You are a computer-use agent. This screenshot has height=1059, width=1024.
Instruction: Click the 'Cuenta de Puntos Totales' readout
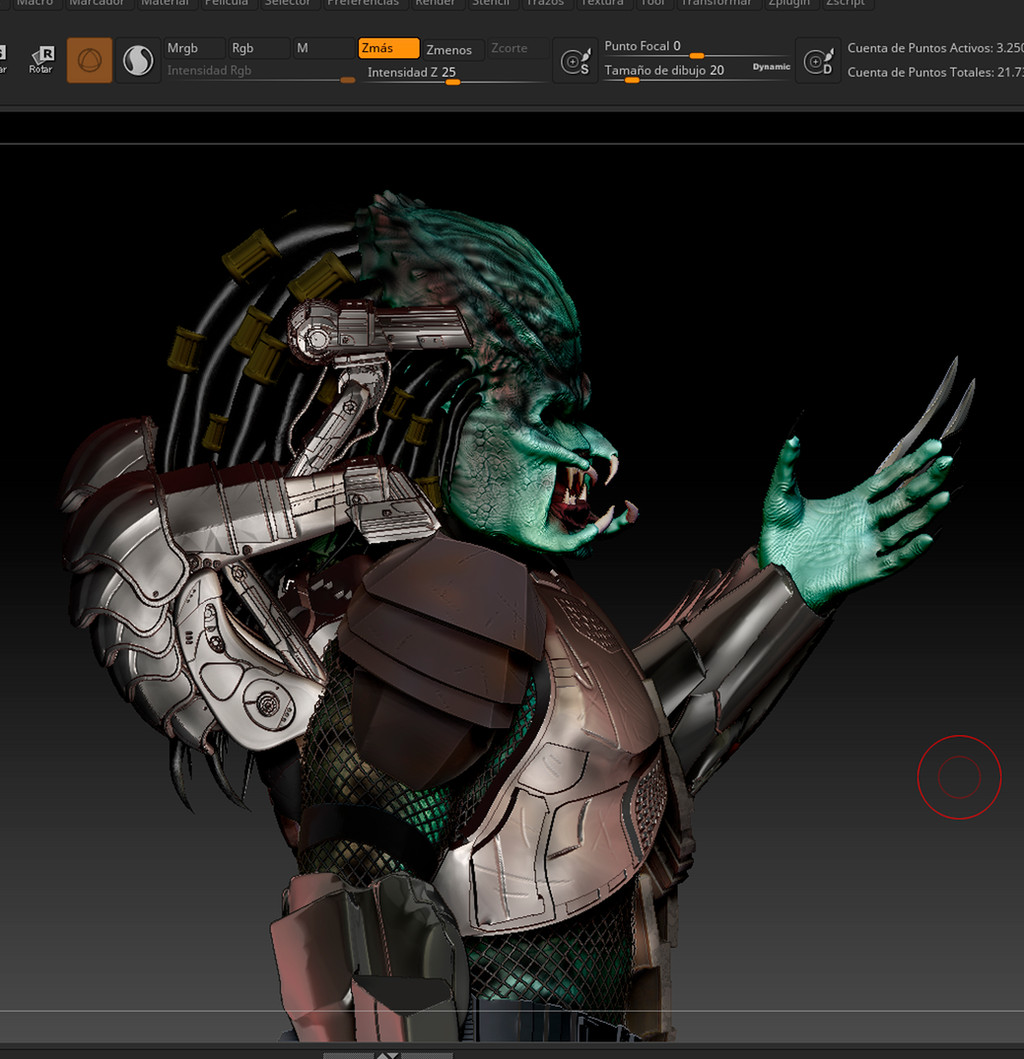936,72
